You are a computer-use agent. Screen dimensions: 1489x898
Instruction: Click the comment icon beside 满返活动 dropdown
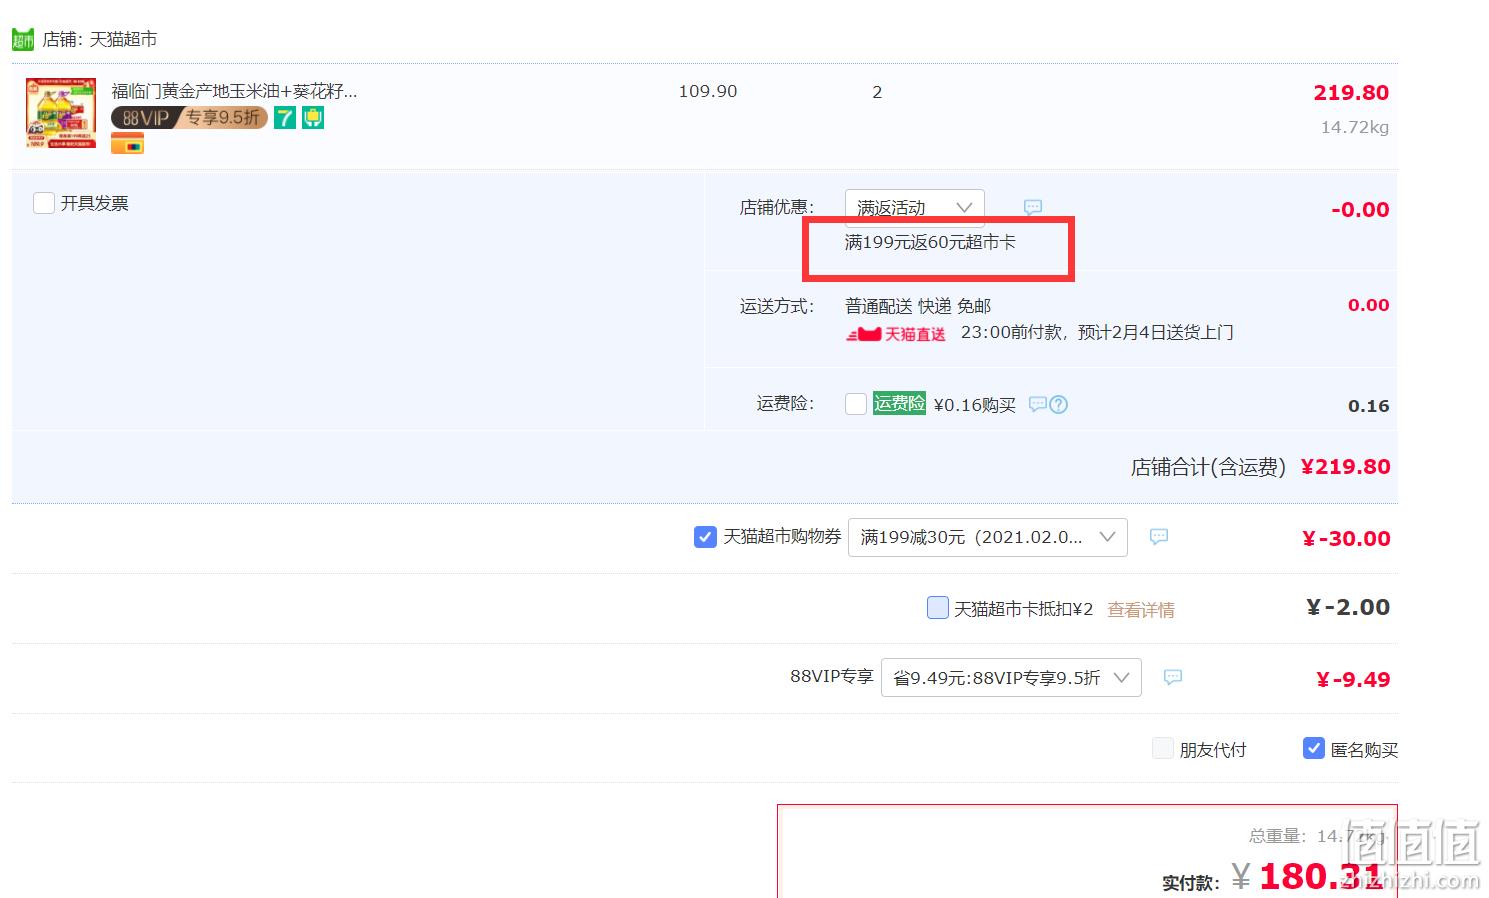[1033, 207]
